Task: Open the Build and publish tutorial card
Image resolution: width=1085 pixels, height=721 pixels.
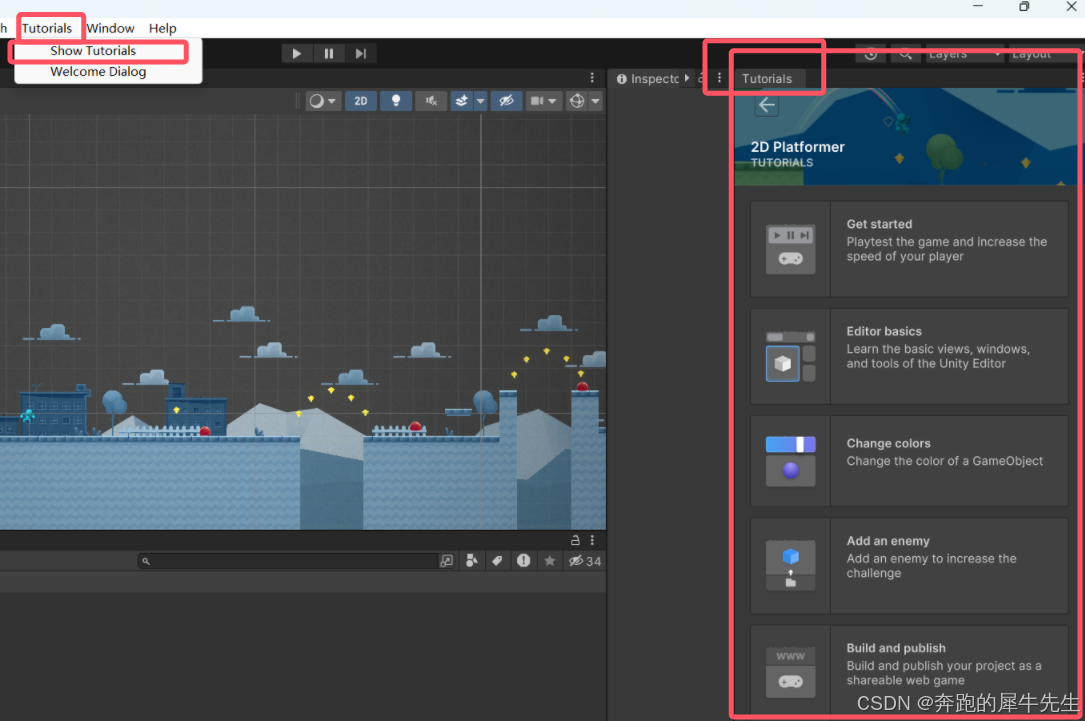Action: tap(909, 670)
